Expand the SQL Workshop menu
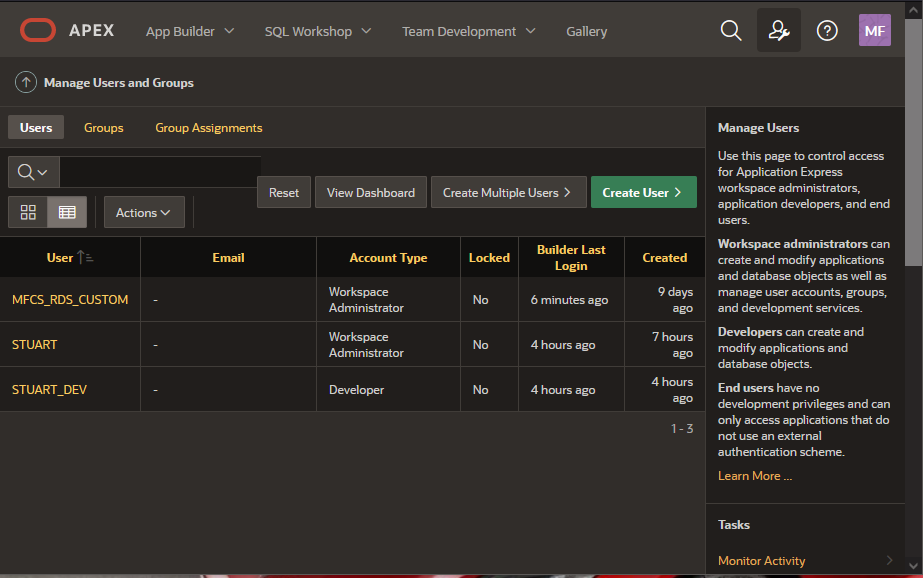Image resolution: width=923 pixels, height=578 pixels. (x=317, y=31)
